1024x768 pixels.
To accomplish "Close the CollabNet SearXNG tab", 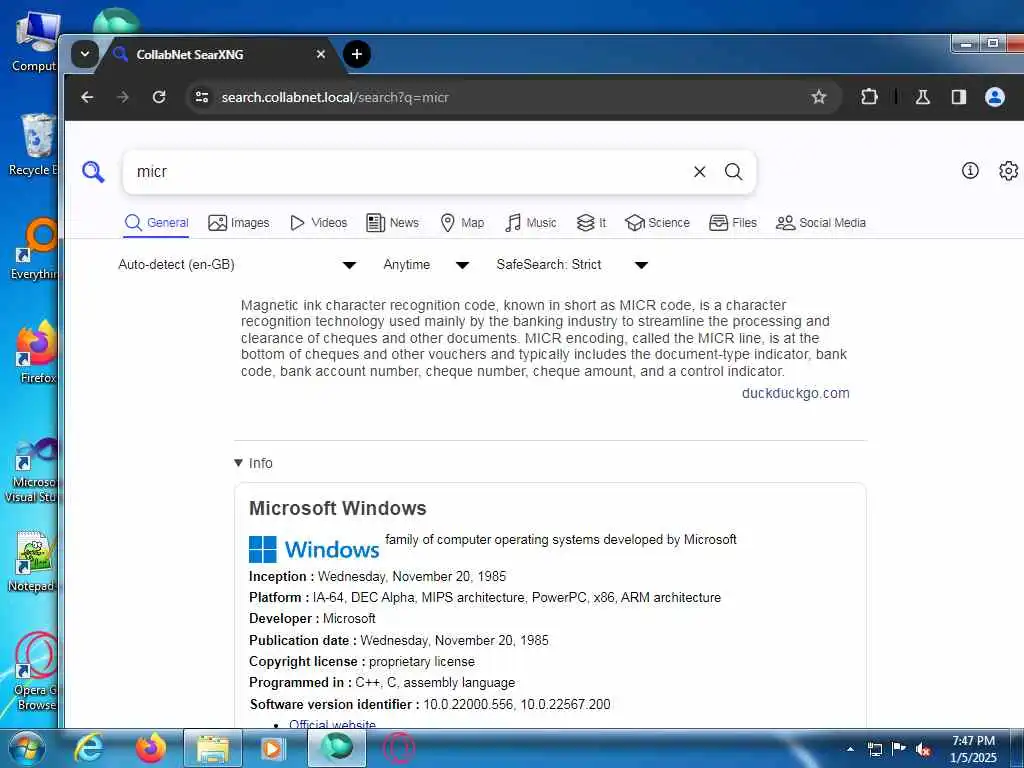I will point(321,54).
